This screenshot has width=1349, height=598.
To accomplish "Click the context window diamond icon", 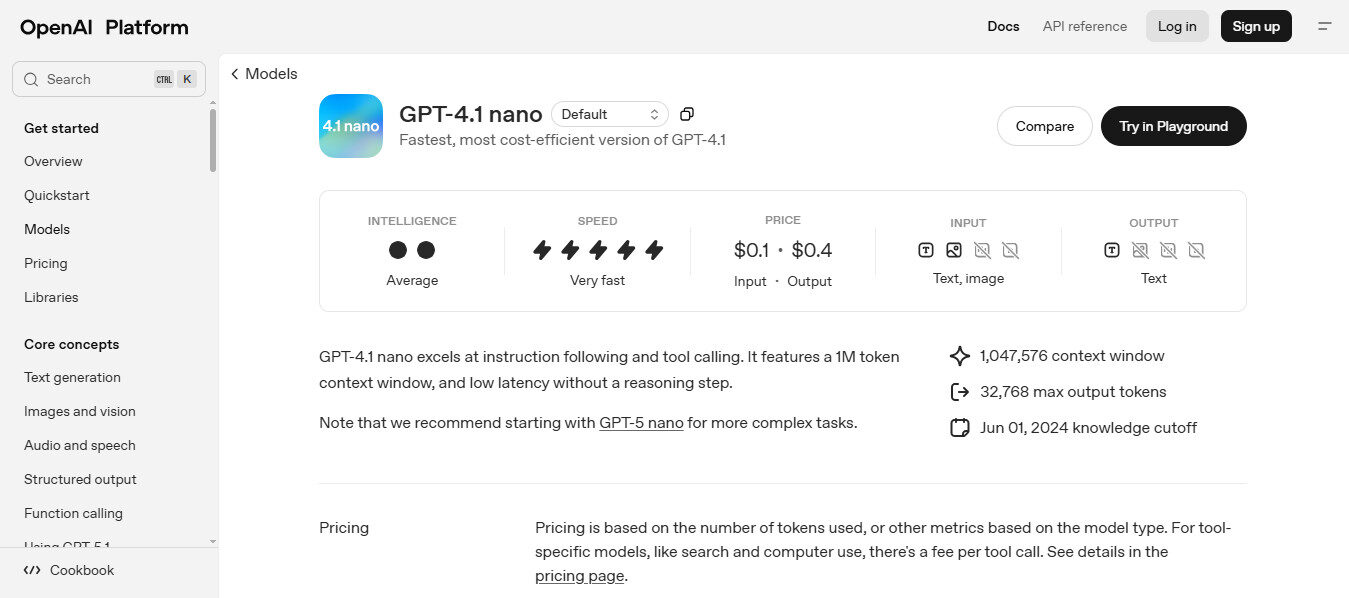I will tap(959, 355).
